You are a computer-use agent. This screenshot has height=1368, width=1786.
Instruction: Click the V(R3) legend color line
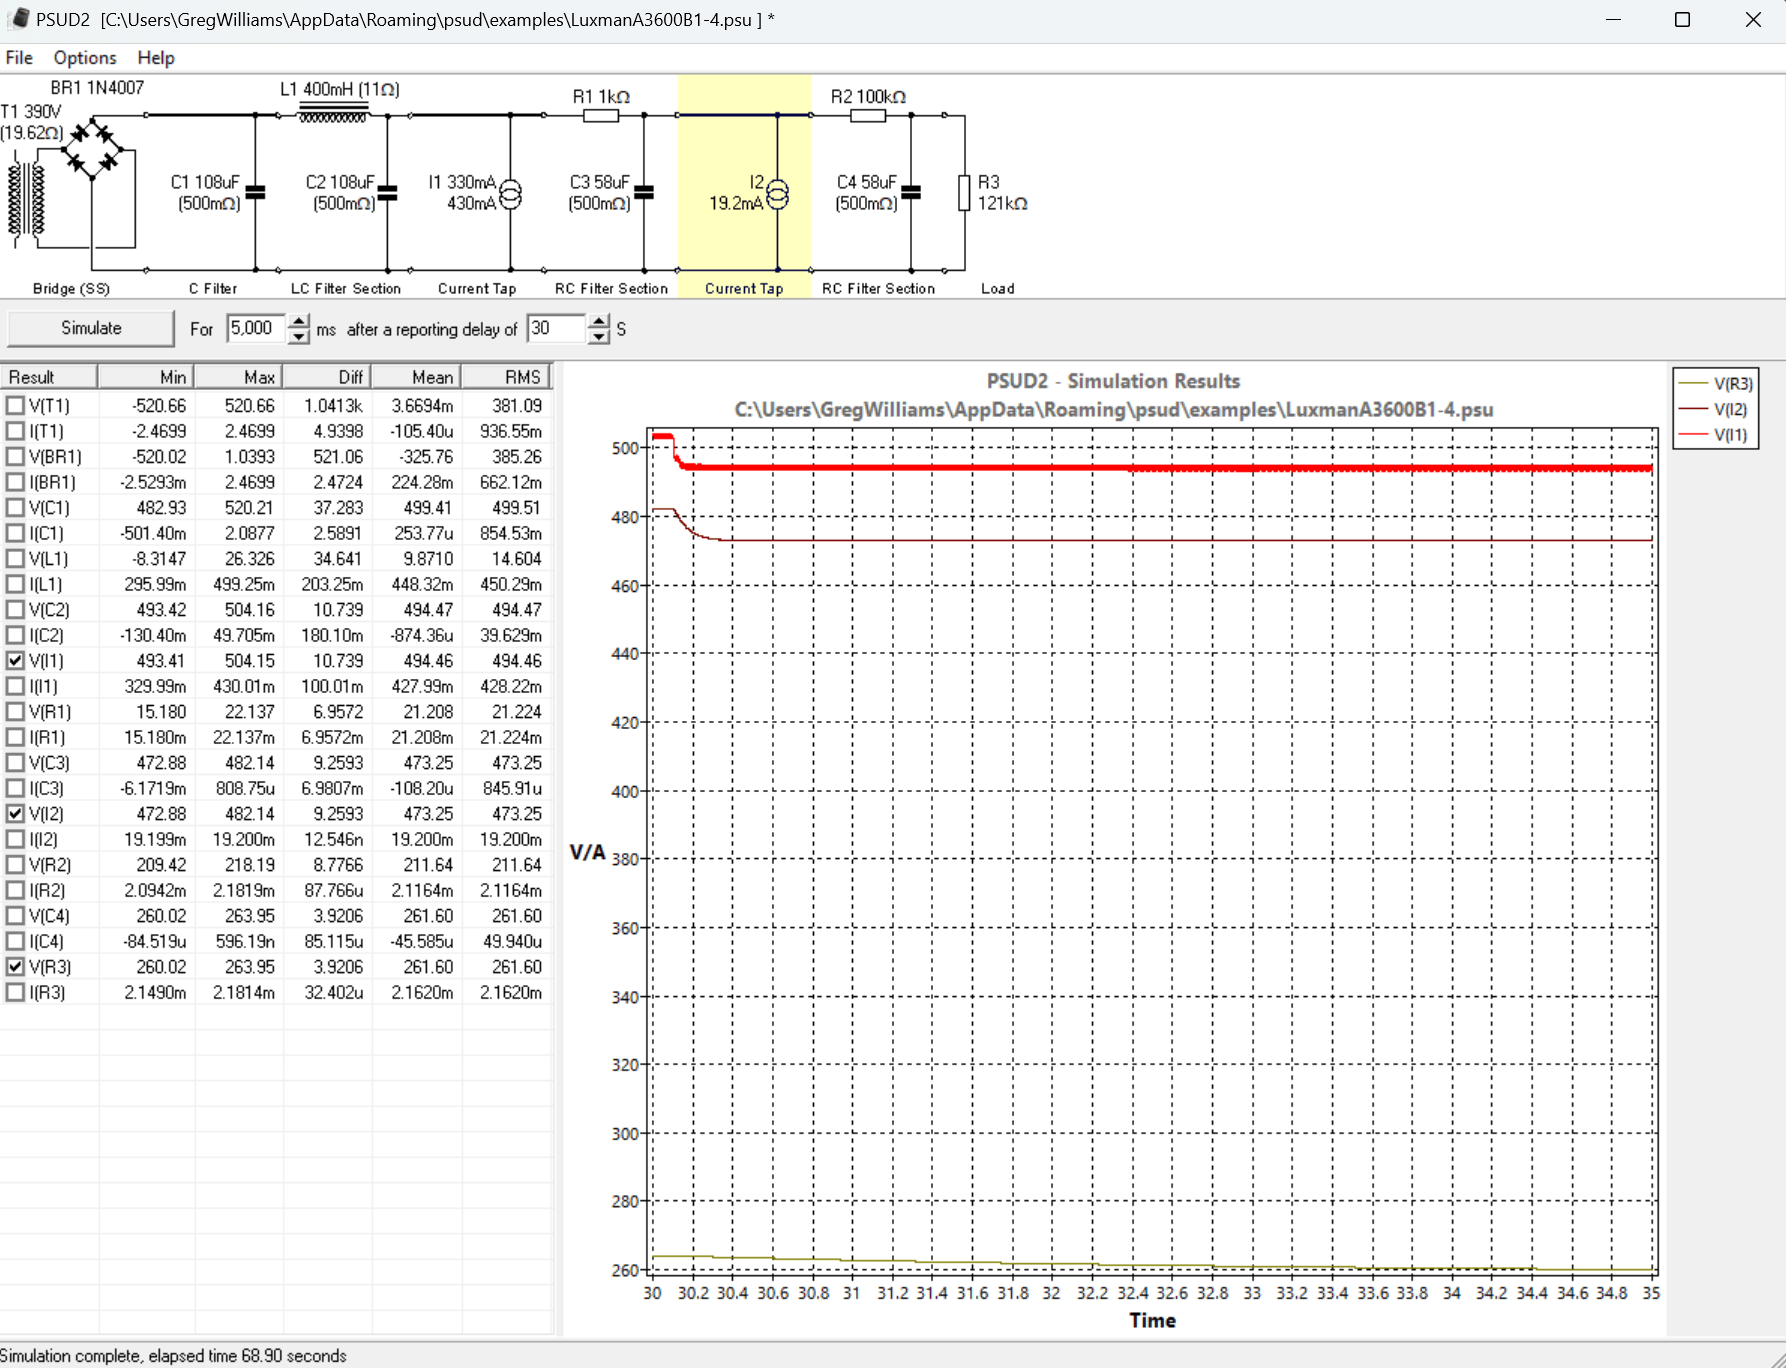1693,384
